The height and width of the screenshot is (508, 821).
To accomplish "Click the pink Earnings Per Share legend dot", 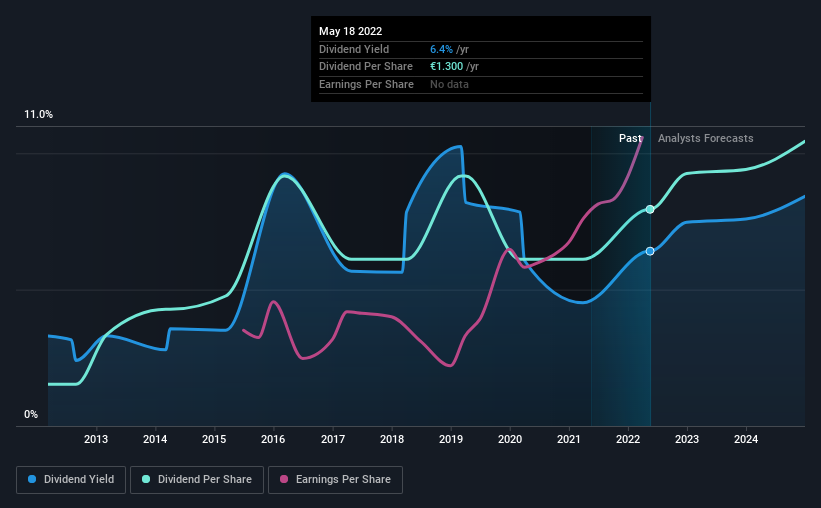I will (x=284, y=479).
